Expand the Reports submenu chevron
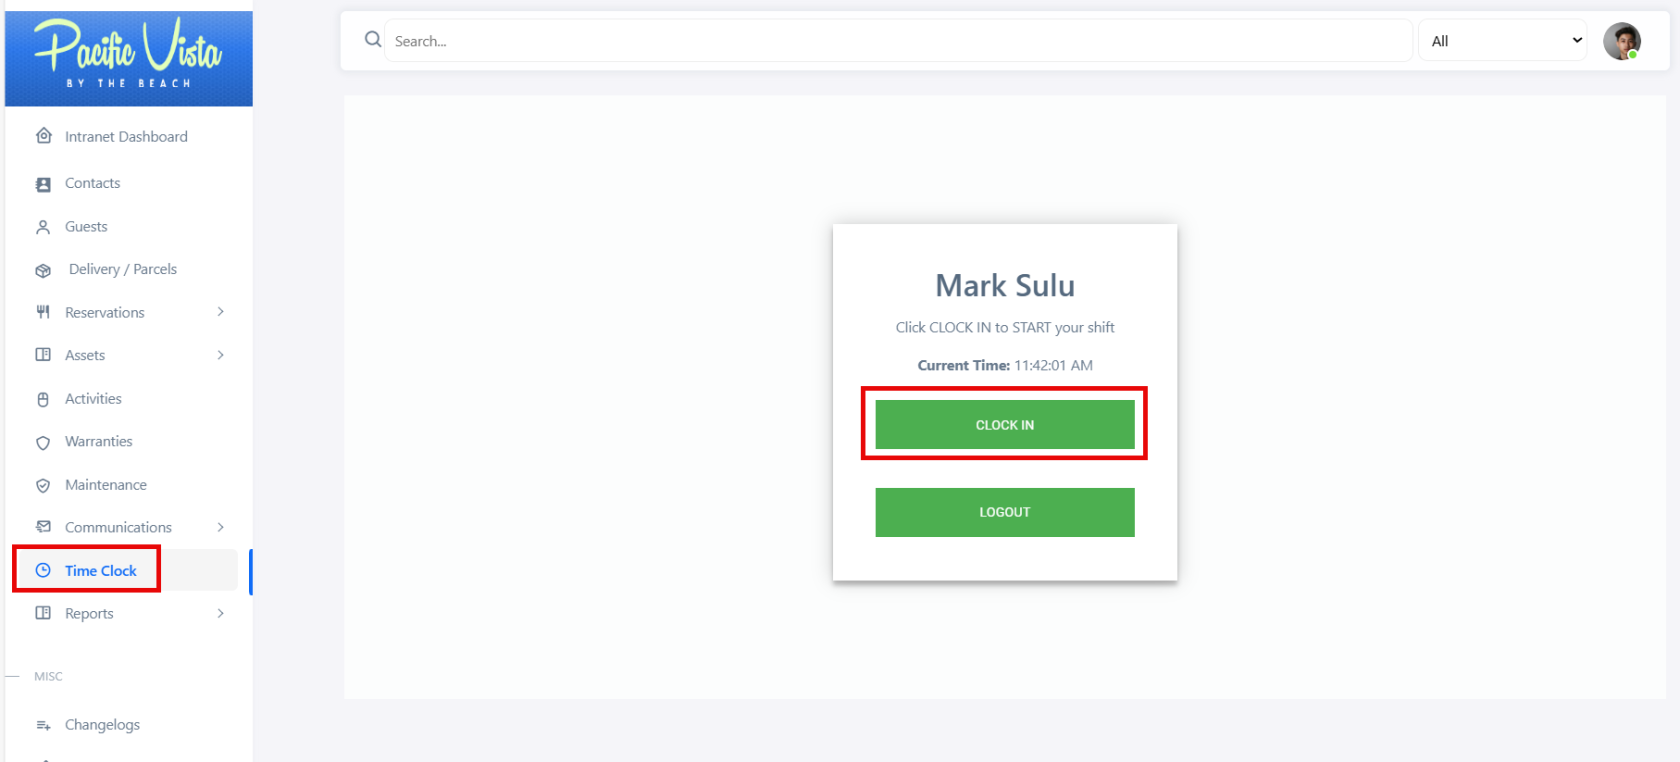This screenshot has height=762, width=1680. (x=221, y=613)
